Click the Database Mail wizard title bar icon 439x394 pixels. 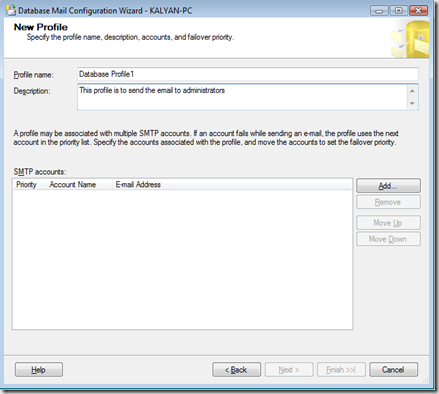coord(11,10)
